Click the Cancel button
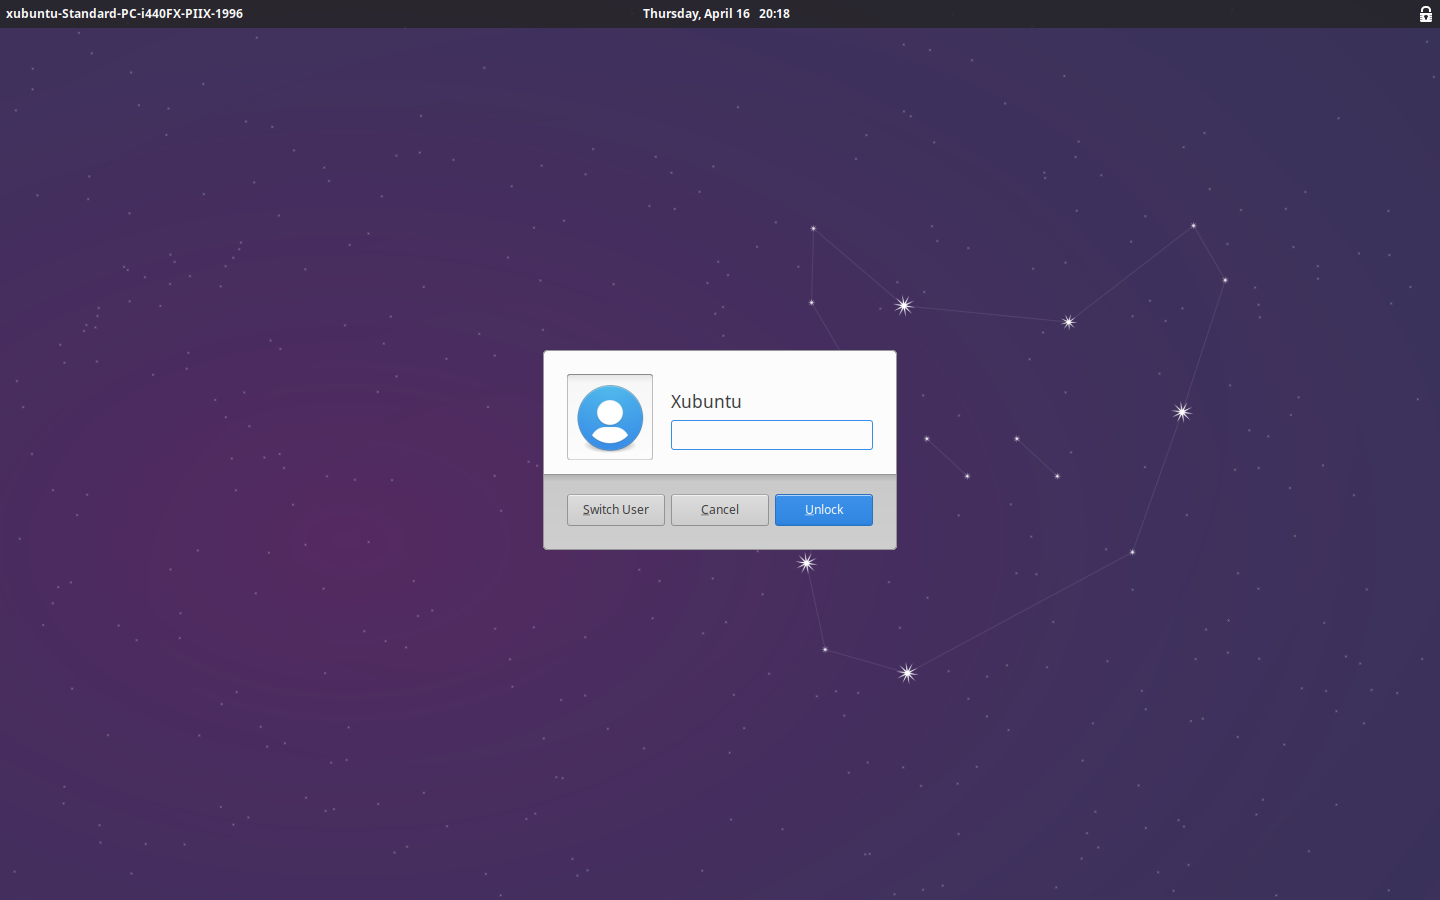 (719, 510)
